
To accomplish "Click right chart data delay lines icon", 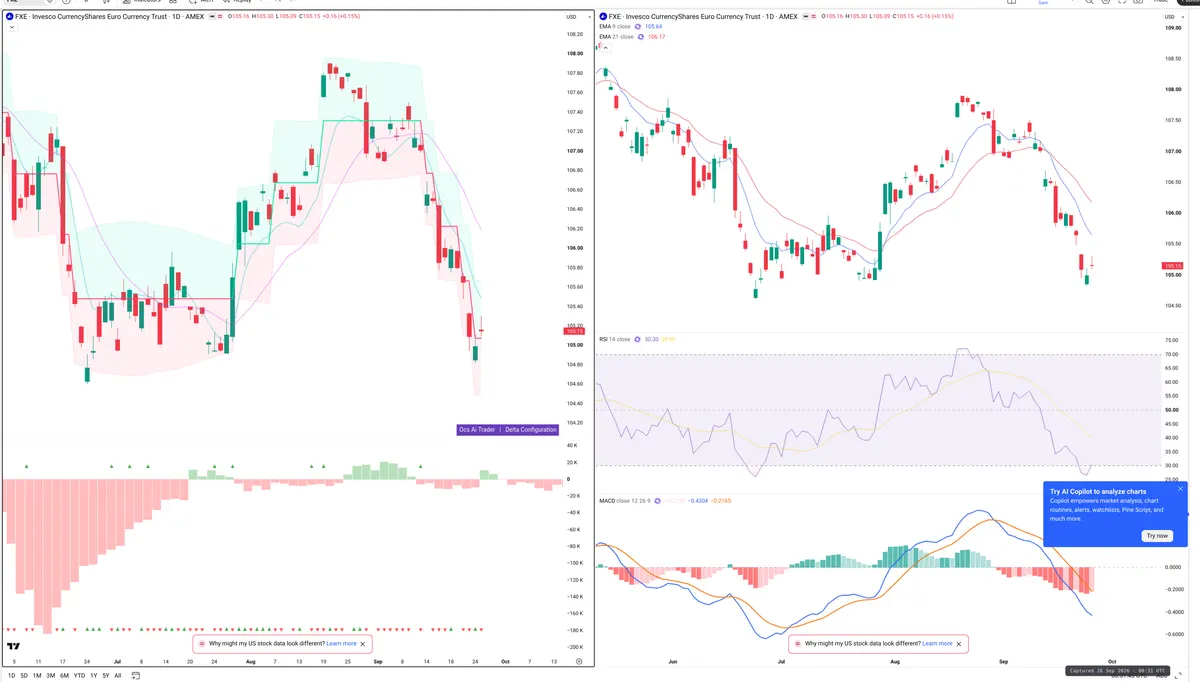I will click(x=814, y=17).
